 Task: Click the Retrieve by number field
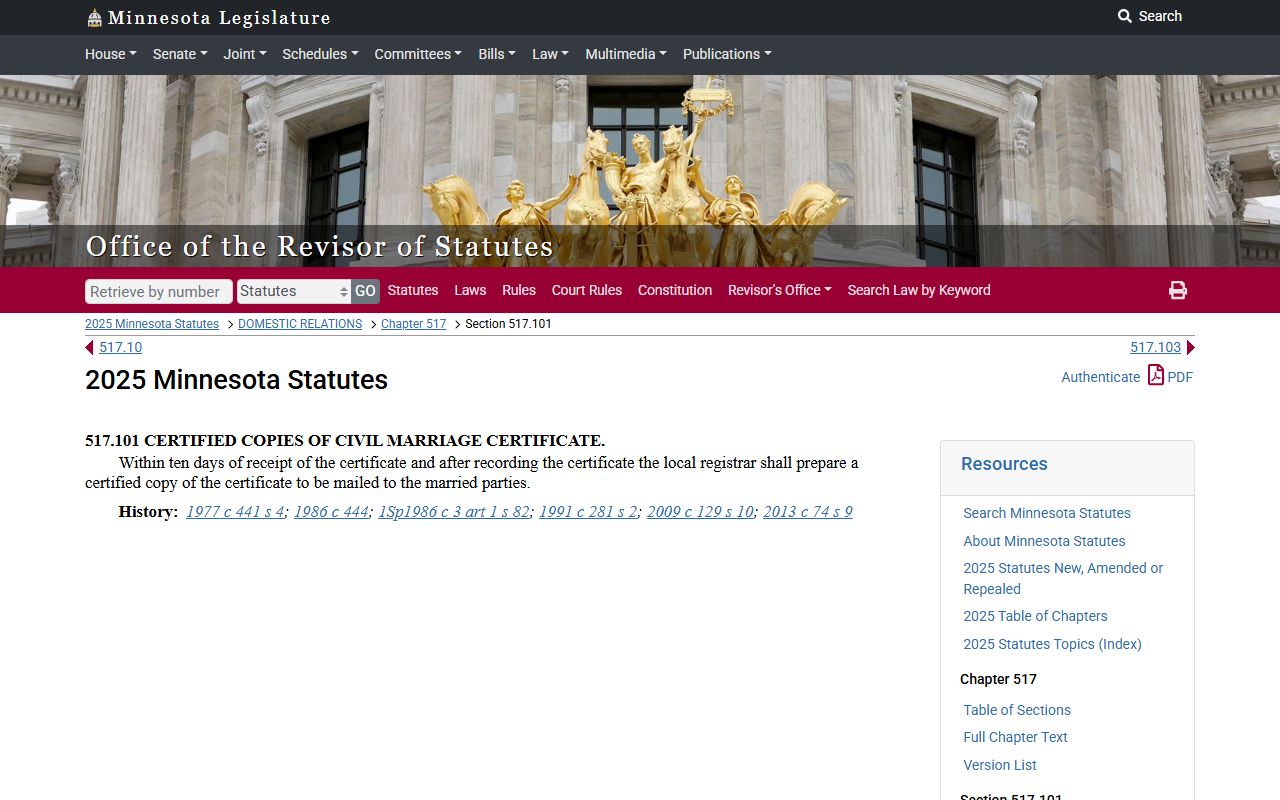tap(159, 291)
